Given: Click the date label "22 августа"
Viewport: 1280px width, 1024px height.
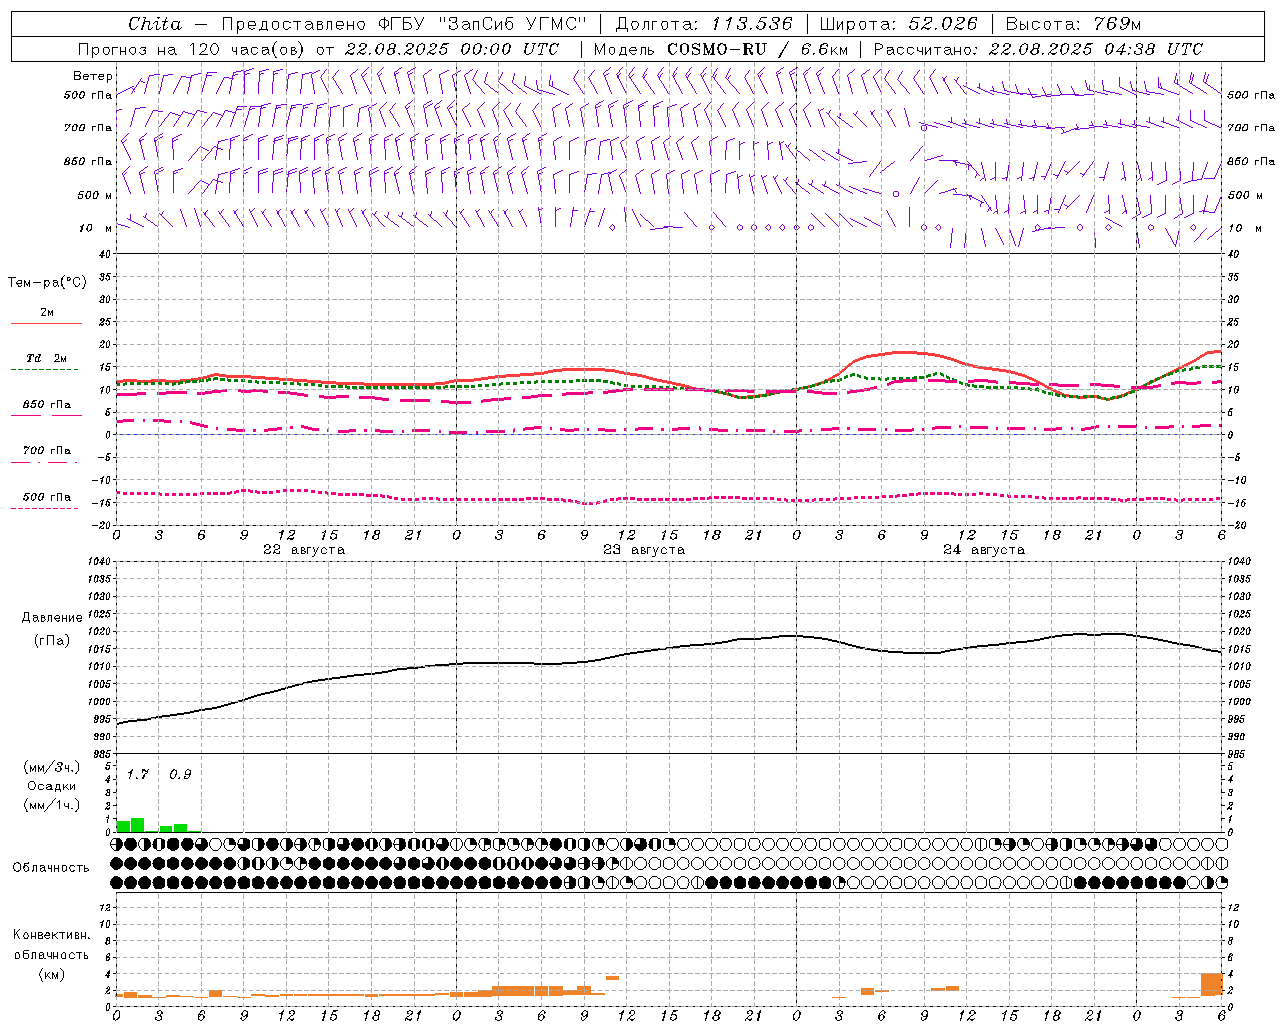Looking at the screenshot, I should tap(304, 550).
